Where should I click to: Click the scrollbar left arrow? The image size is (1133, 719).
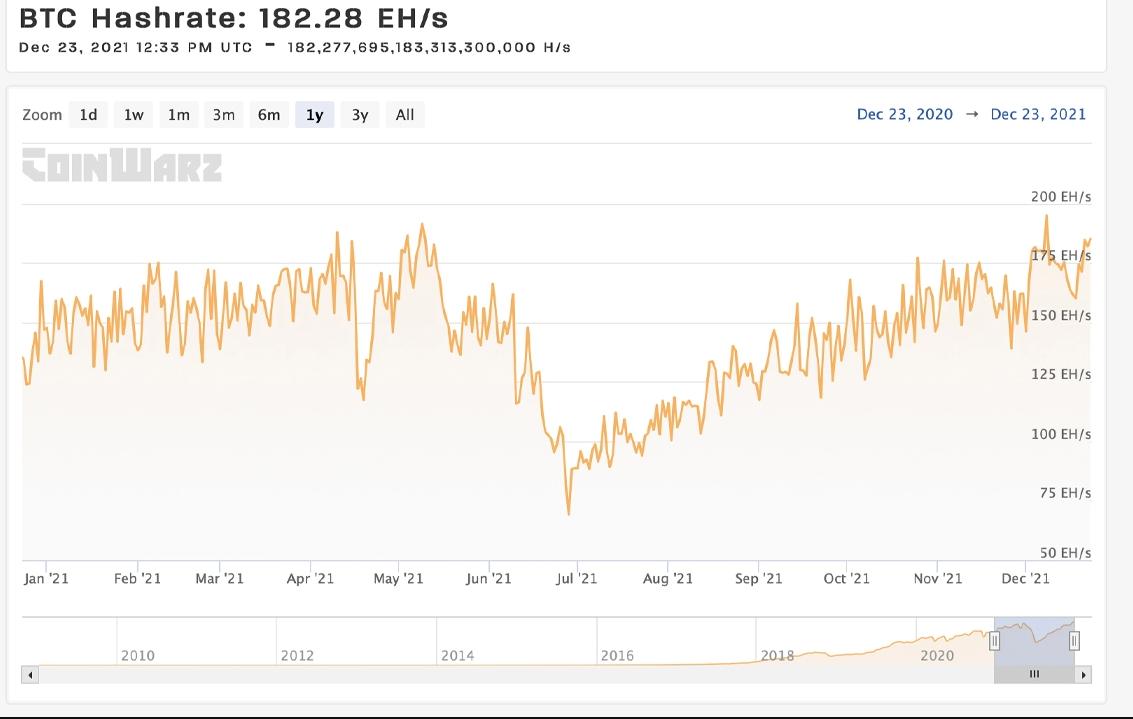(x=30, y=675)
